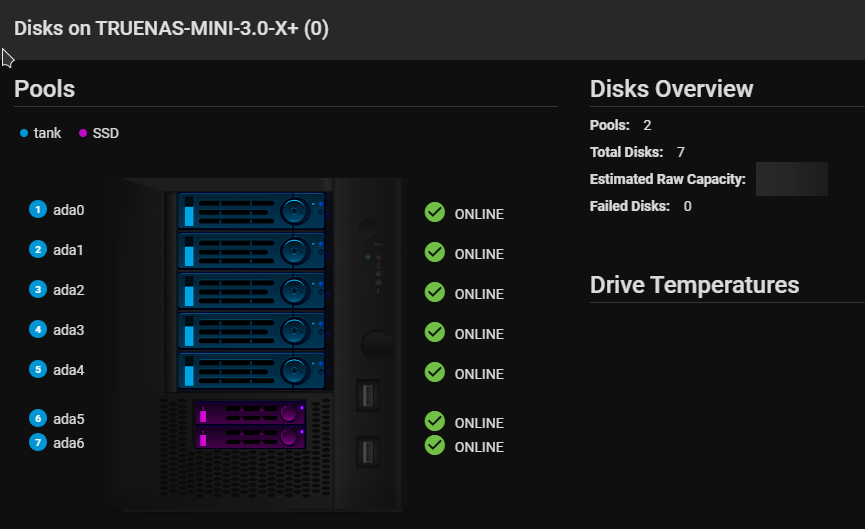This screenshot has width=865, height=529.
Task: Click the Disks Overview heading
Action: 671,89
